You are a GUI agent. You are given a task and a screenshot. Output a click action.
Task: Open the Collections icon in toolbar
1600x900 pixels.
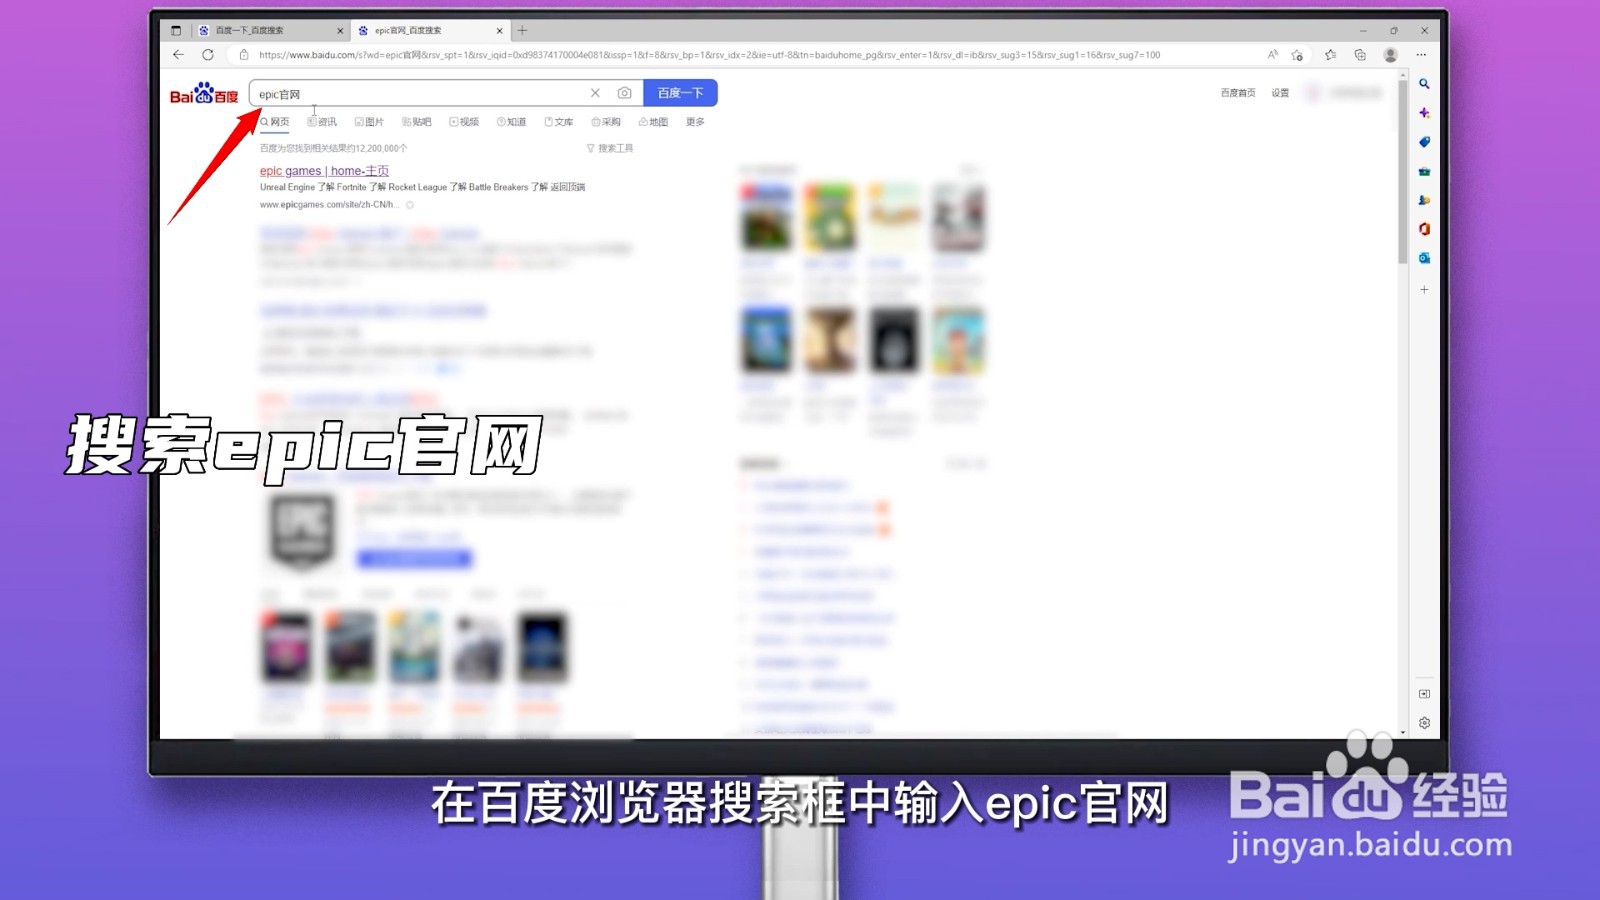coord(1360,55)
